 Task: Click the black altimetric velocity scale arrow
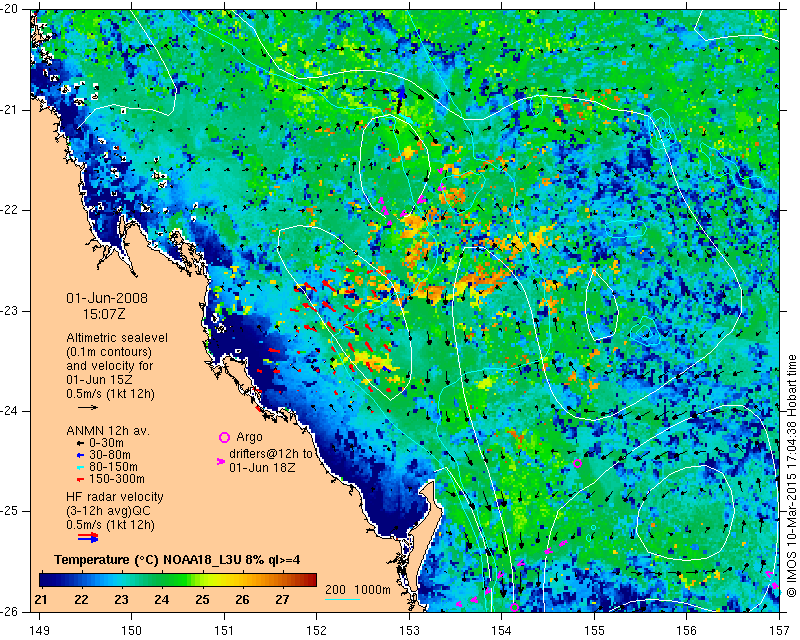point(88,407)
